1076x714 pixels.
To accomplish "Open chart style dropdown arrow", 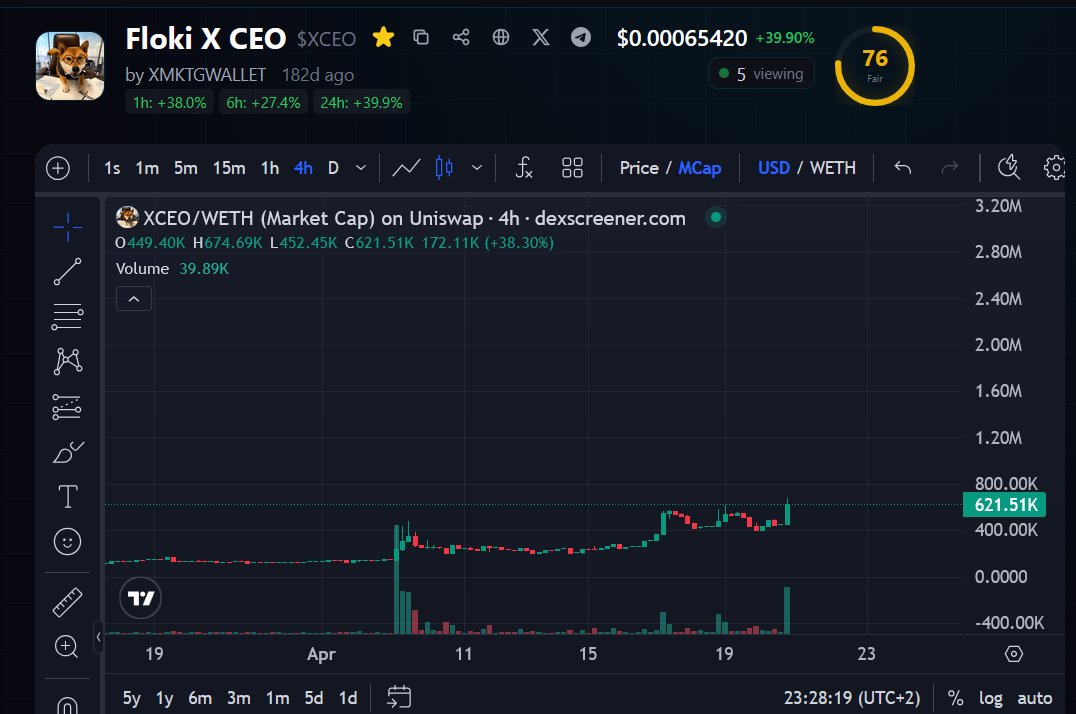I will pos(477,168).
